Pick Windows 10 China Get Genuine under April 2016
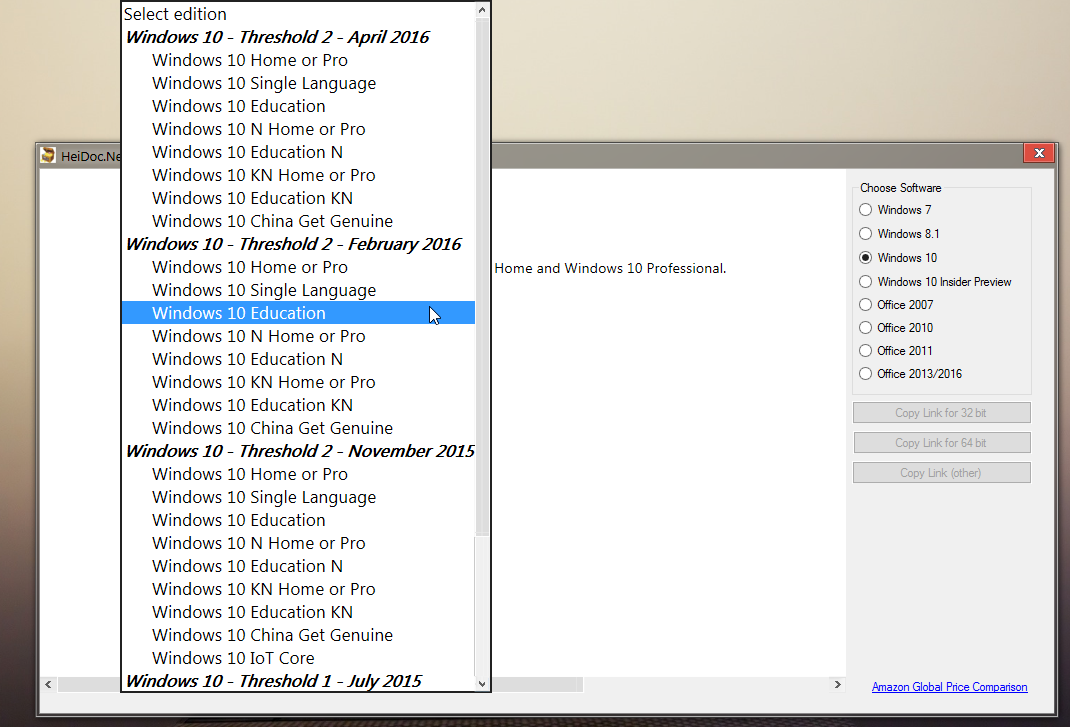 298,221
